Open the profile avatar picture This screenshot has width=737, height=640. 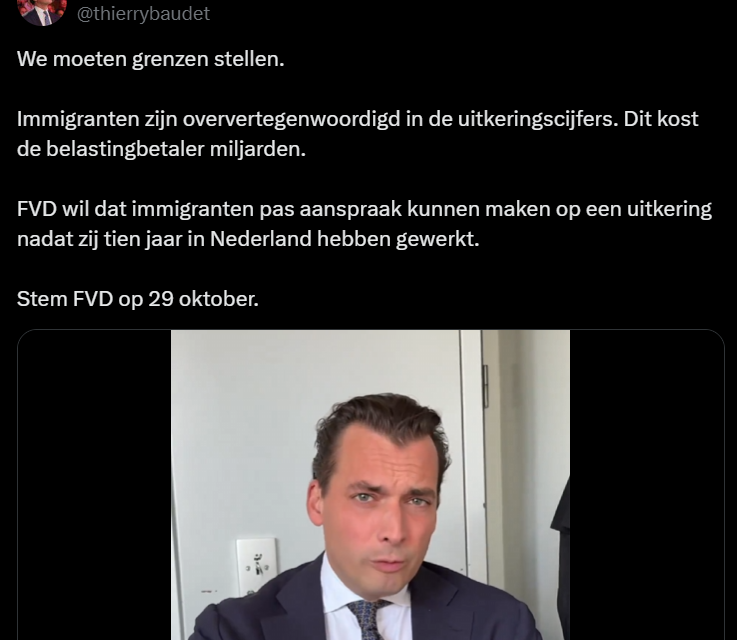(42, 12)
